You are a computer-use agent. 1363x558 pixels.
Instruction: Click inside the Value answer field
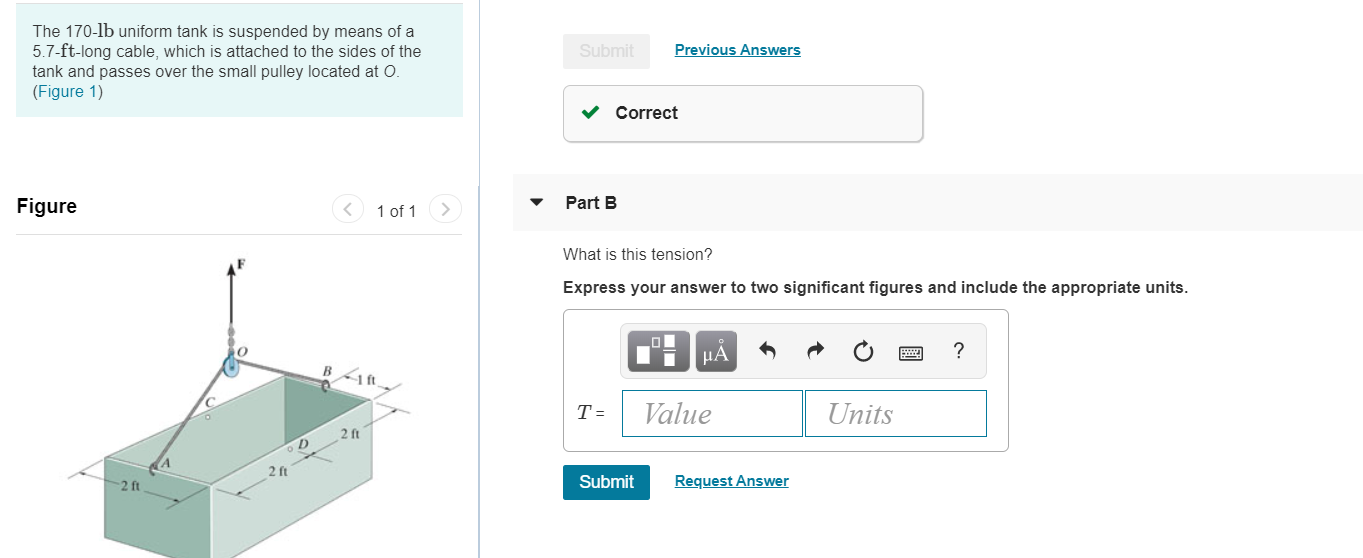712,413
